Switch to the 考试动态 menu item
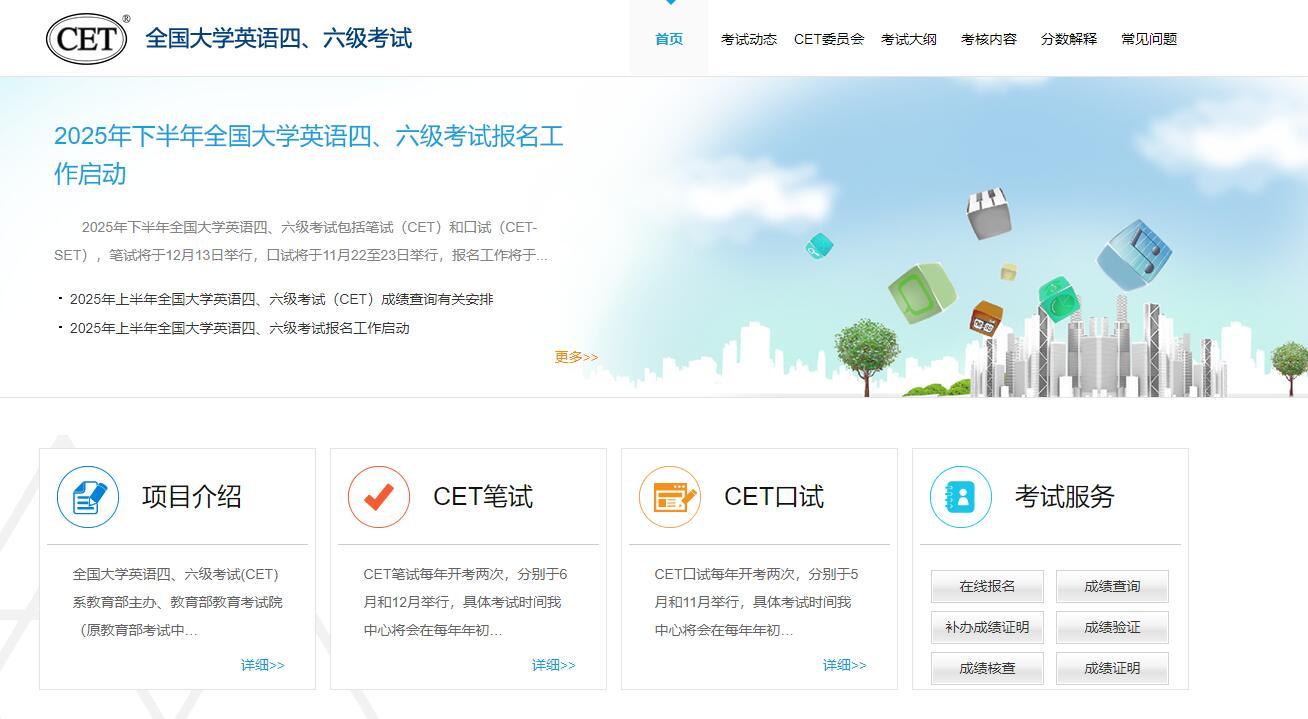 (x=747, y=39)
